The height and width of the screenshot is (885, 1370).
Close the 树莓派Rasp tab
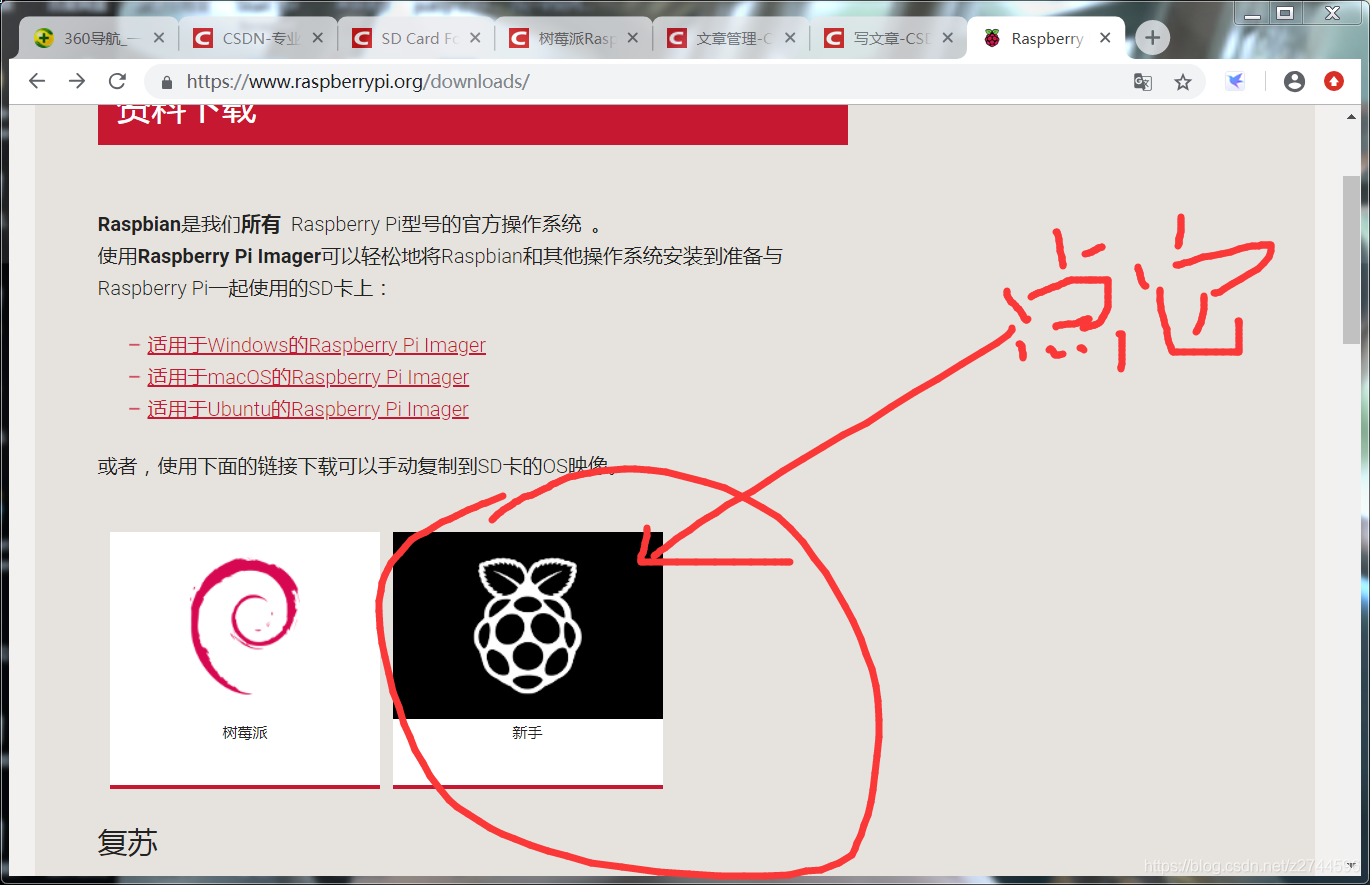(x=633, y=38)
